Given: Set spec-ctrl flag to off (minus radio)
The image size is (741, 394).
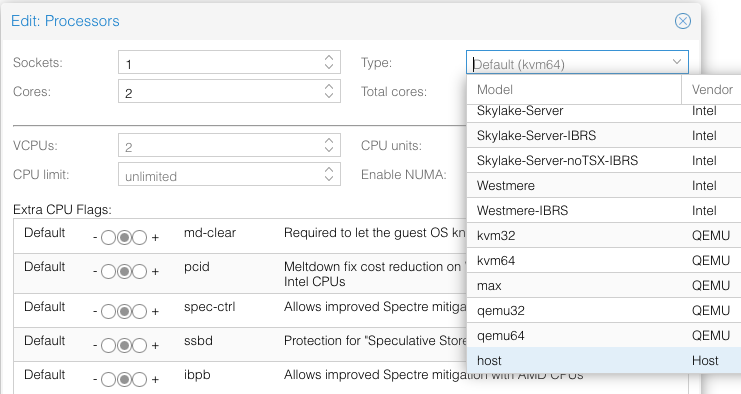Looking at the screenshot, I should 108,312.
